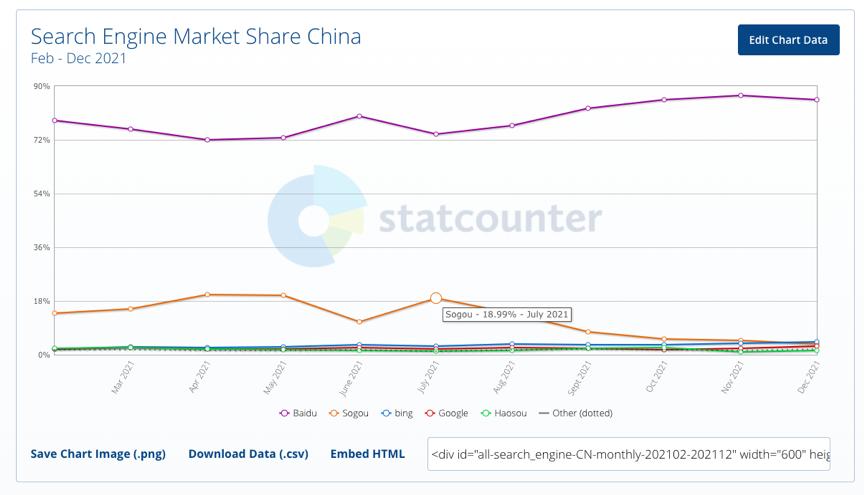Image resolution: width=864 pixels, height=495 pixels.
Task: Click the Search Engine Market Share China title
Action: tap(196, 37)
